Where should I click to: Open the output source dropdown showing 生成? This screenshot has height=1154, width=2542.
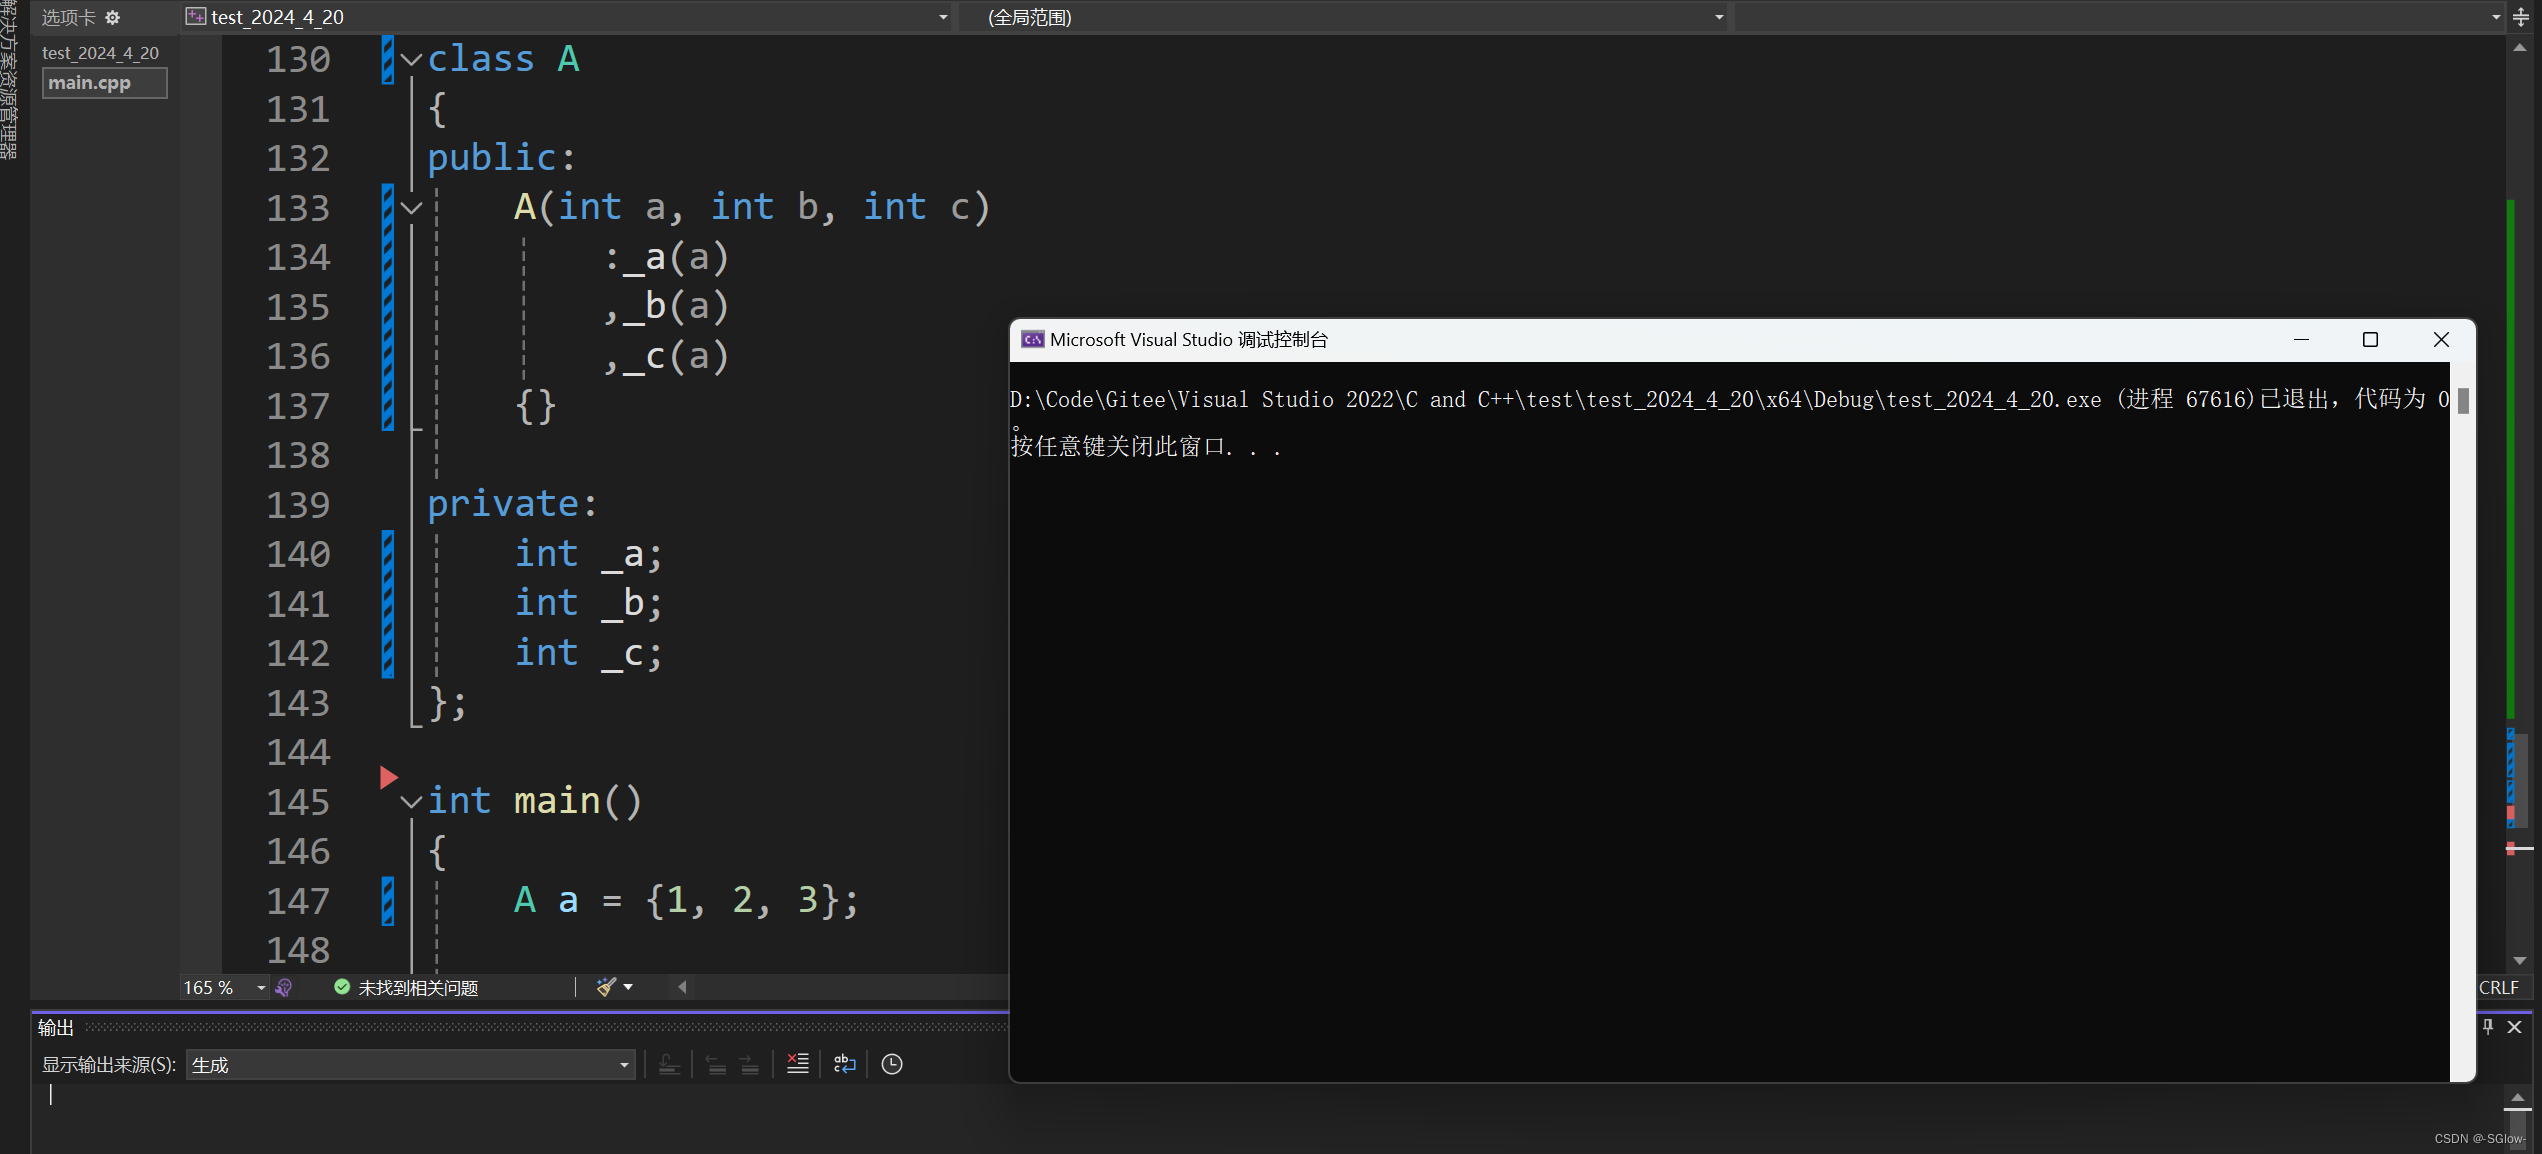point(410,1065)
